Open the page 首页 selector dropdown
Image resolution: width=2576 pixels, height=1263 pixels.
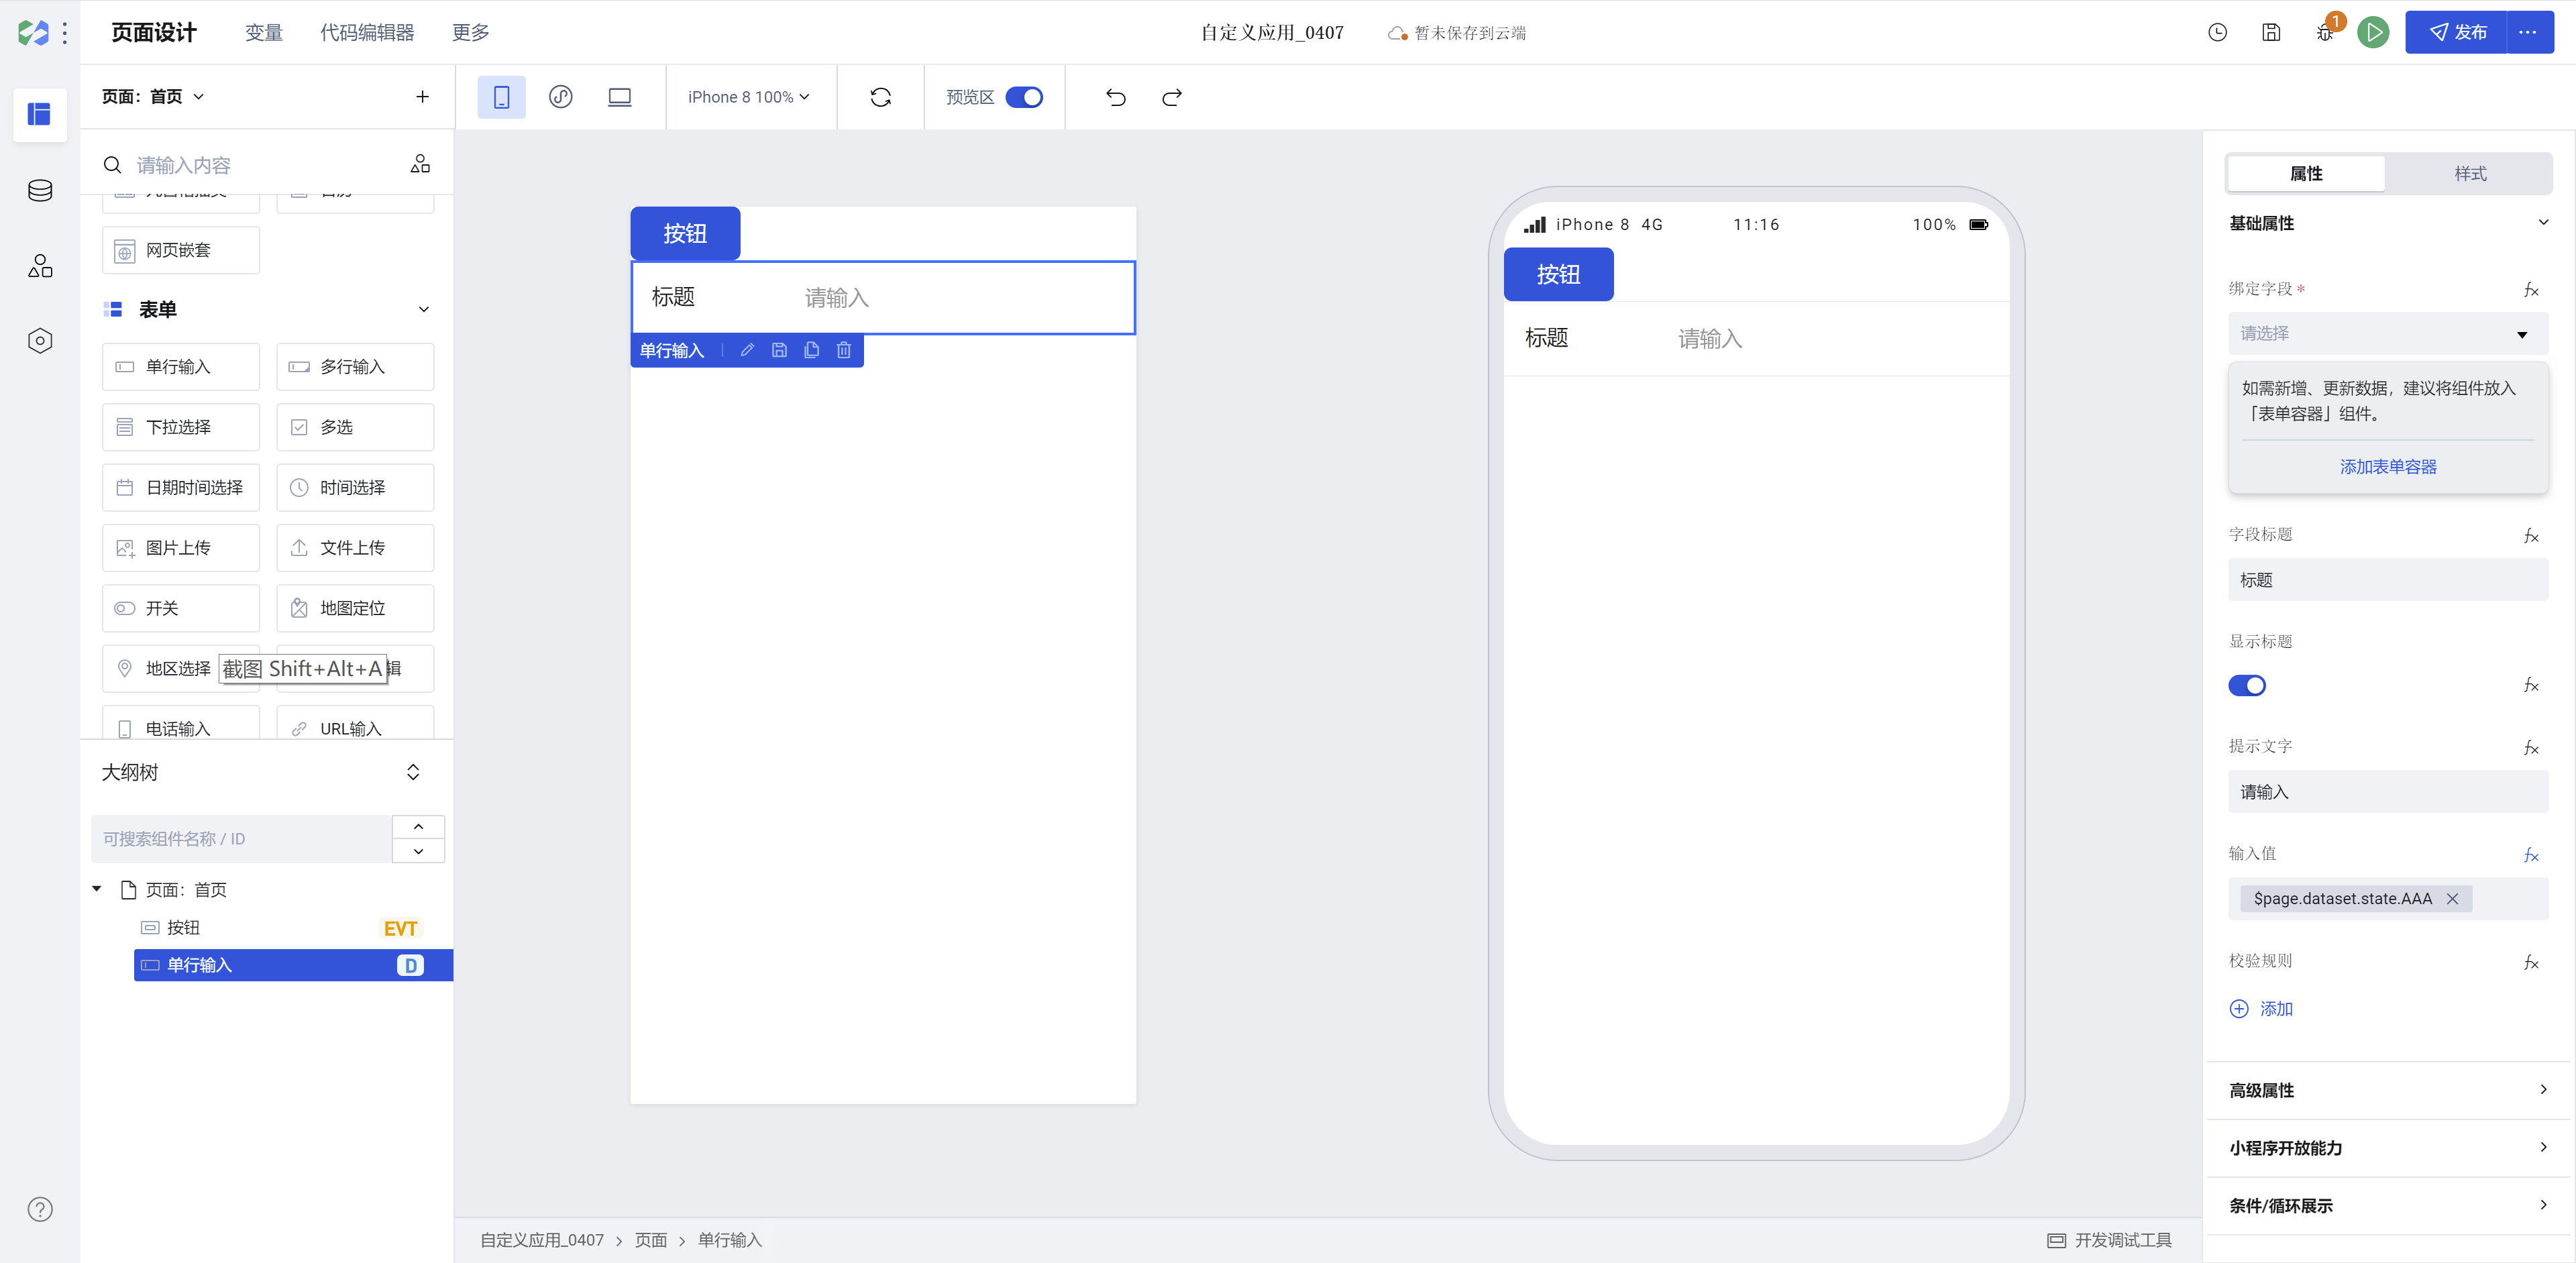click(x=152, y=97)
